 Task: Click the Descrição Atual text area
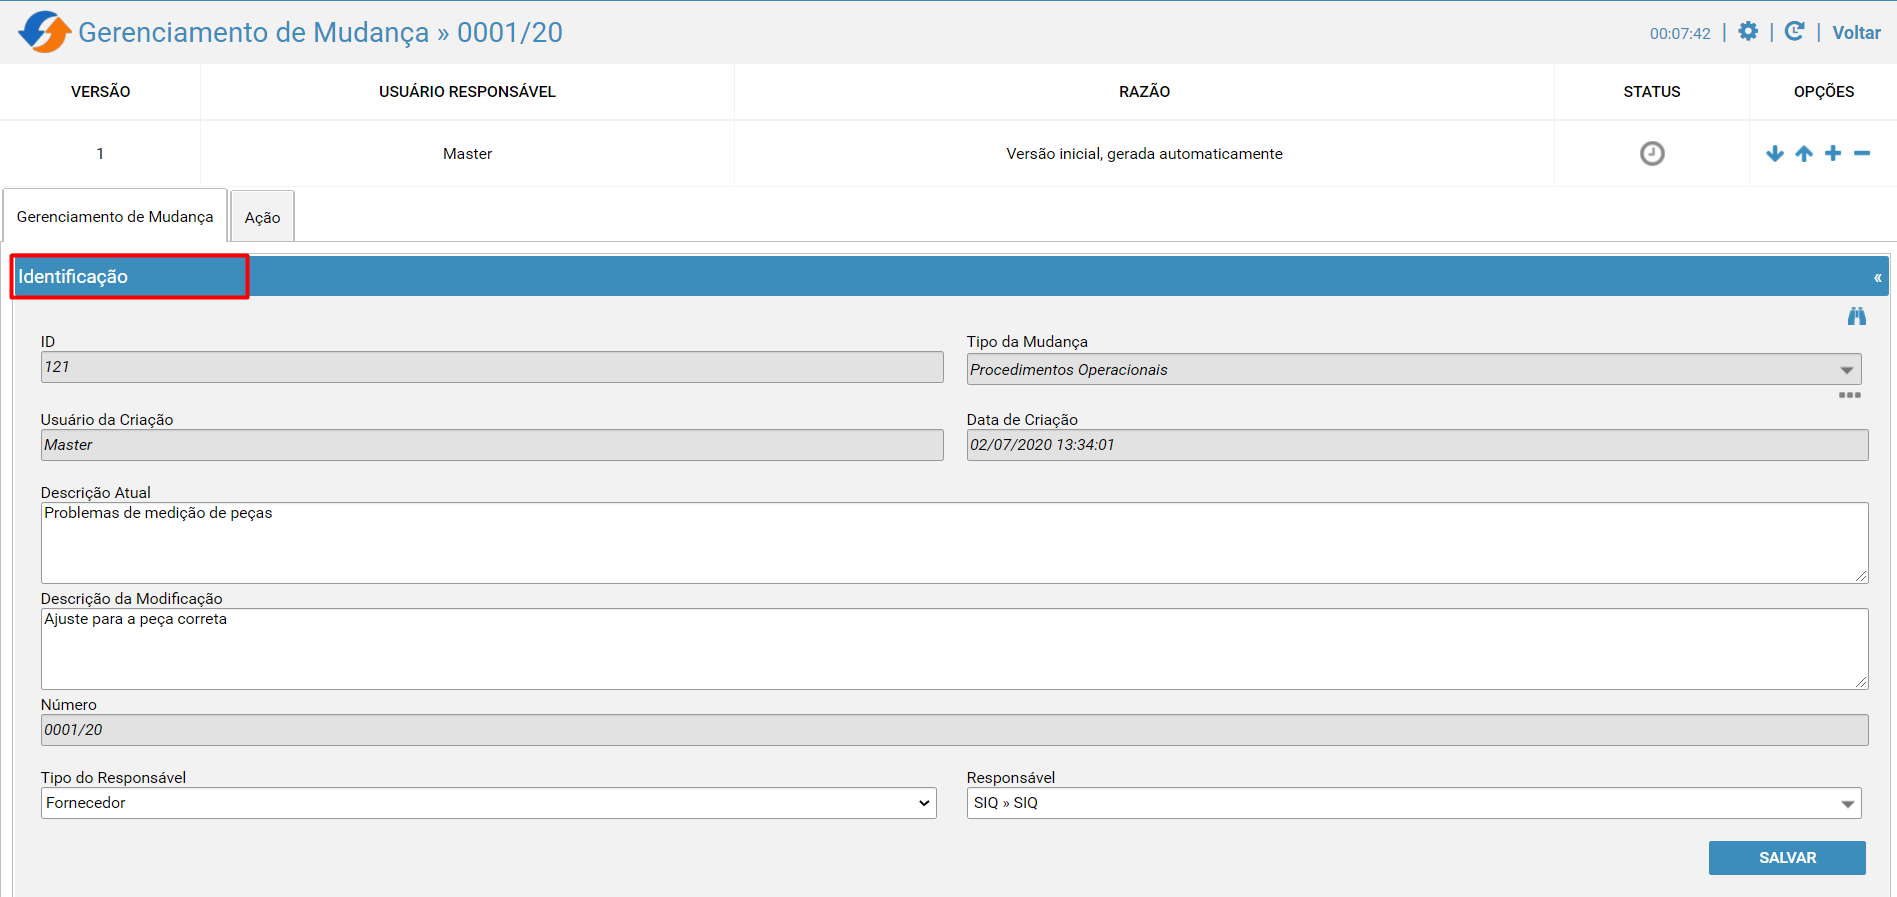click(954, 543)
